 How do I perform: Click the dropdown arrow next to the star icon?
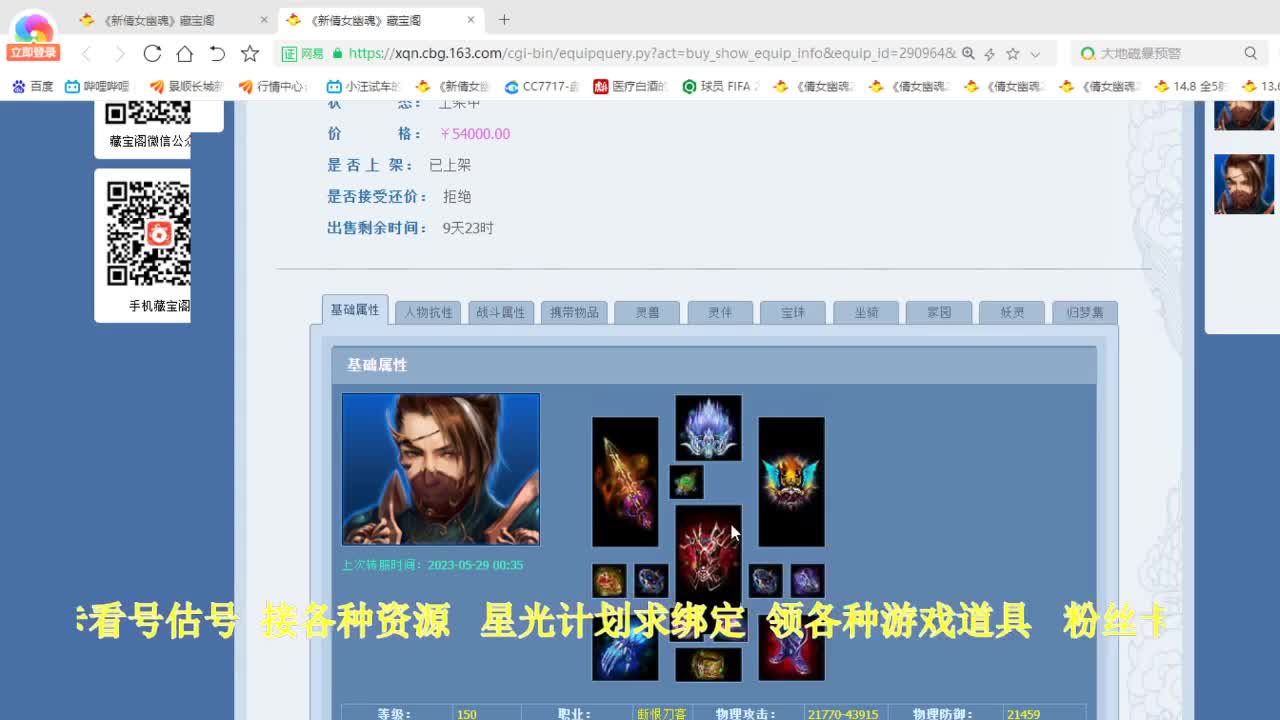(x=1035, y=54)
